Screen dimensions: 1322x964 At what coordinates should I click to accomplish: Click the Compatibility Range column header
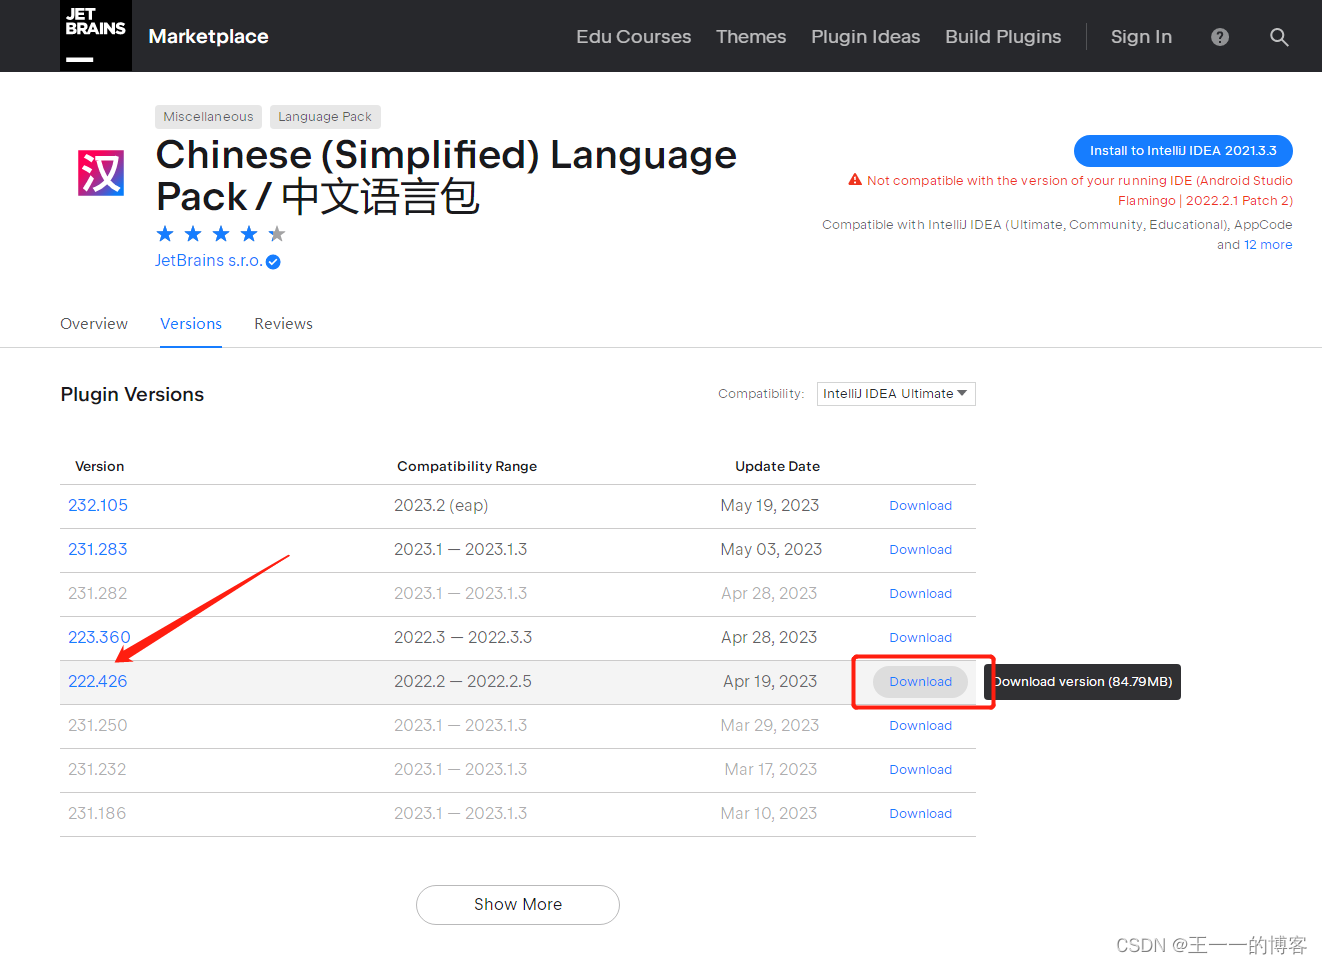pos(467,467)
